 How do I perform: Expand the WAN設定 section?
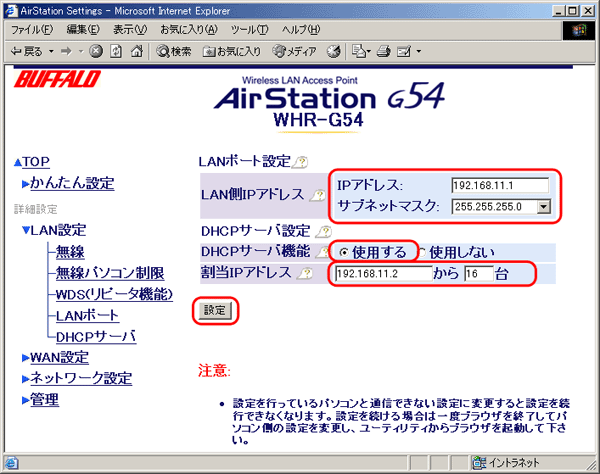coord(26,358)
